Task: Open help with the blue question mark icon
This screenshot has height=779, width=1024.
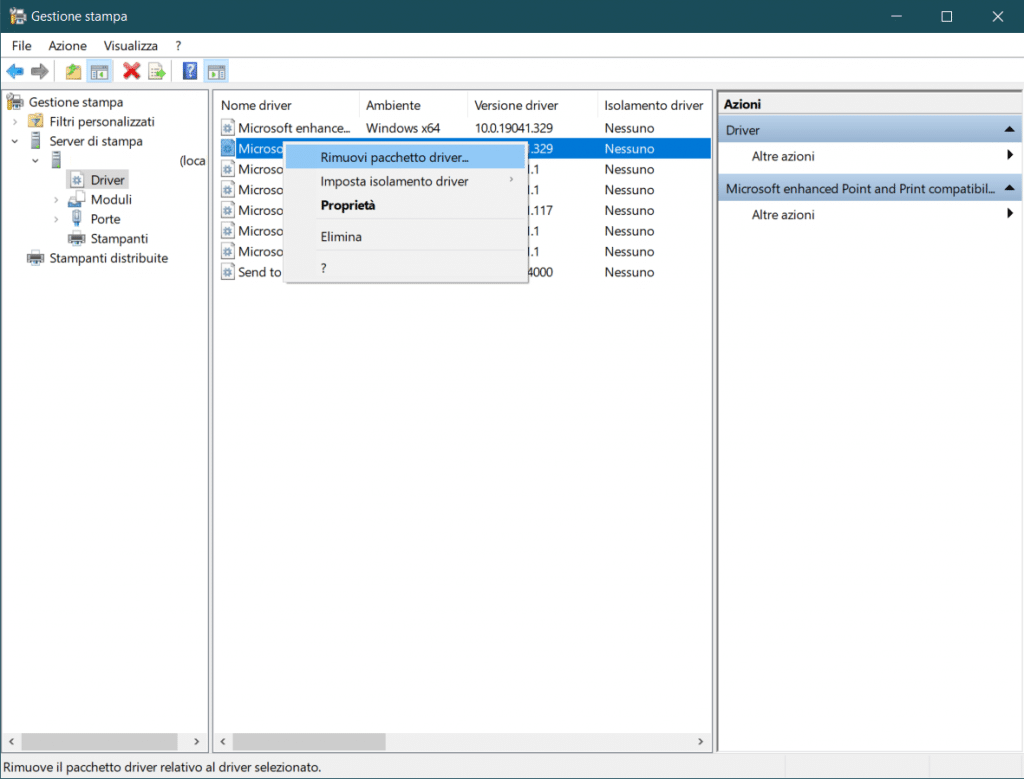Action: pos(190,71)
